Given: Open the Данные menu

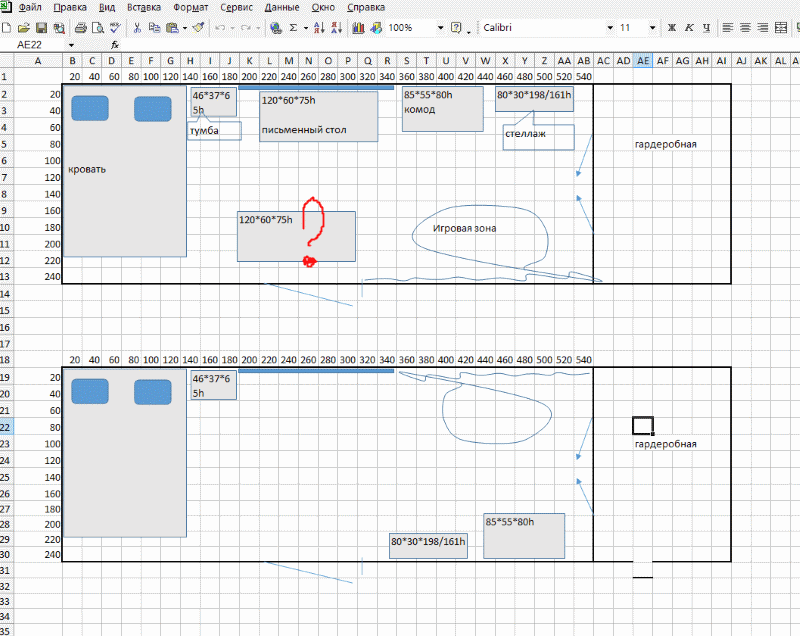Looking at the screenshot, I should [x=281, y=7].
